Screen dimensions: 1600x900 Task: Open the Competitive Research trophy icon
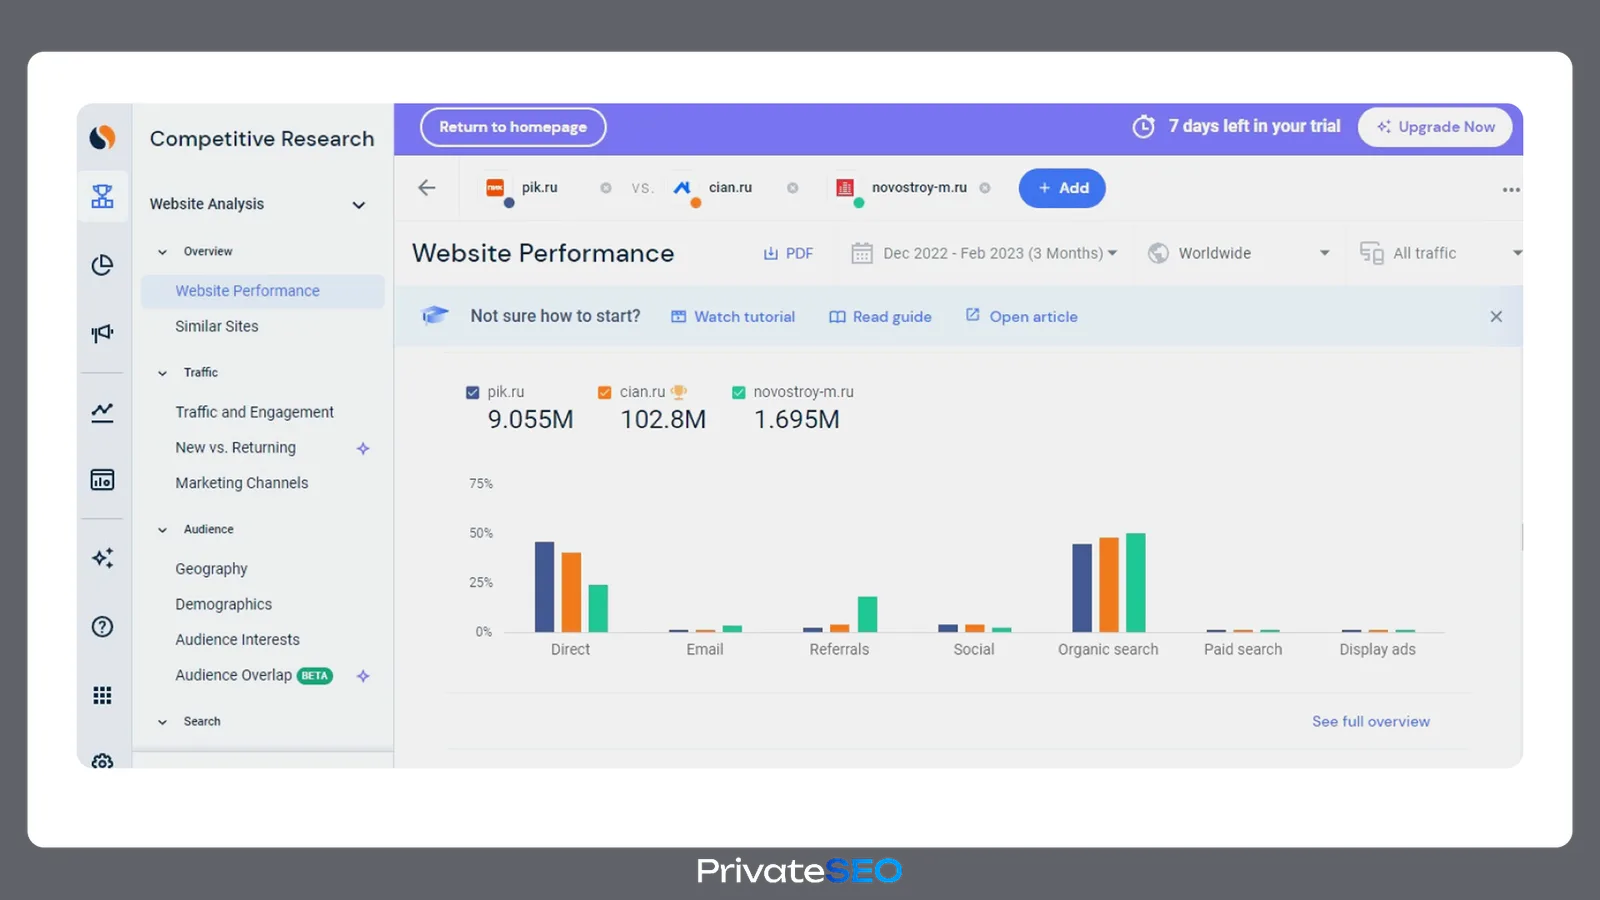pos(102,196)
